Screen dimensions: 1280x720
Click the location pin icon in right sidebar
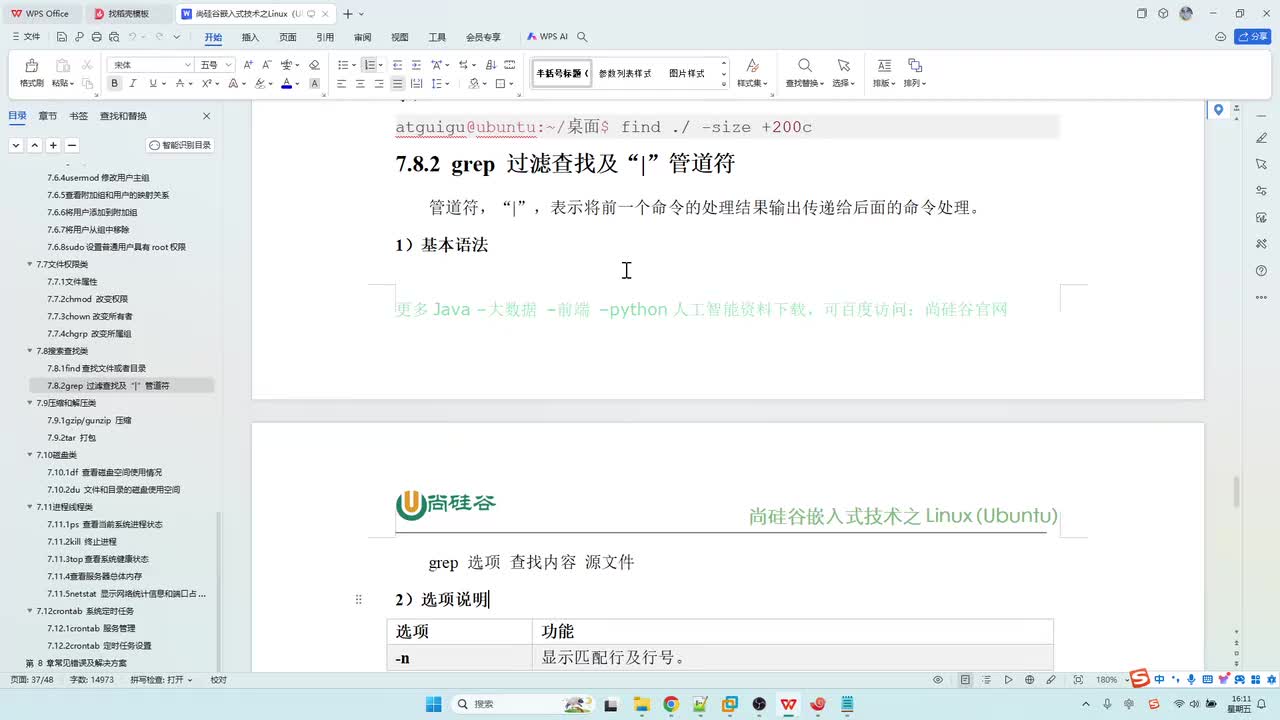pyautogui.click(x=1218, y=109)
